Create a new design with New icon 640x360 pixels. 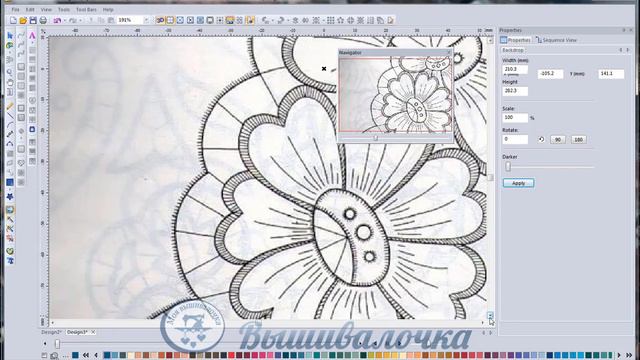(13, 20)
